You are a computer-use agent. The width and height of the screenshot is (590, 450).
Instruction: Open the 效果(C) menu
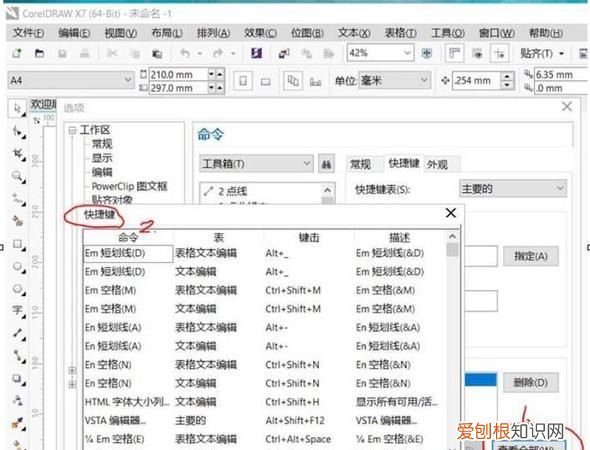point(260,33)
